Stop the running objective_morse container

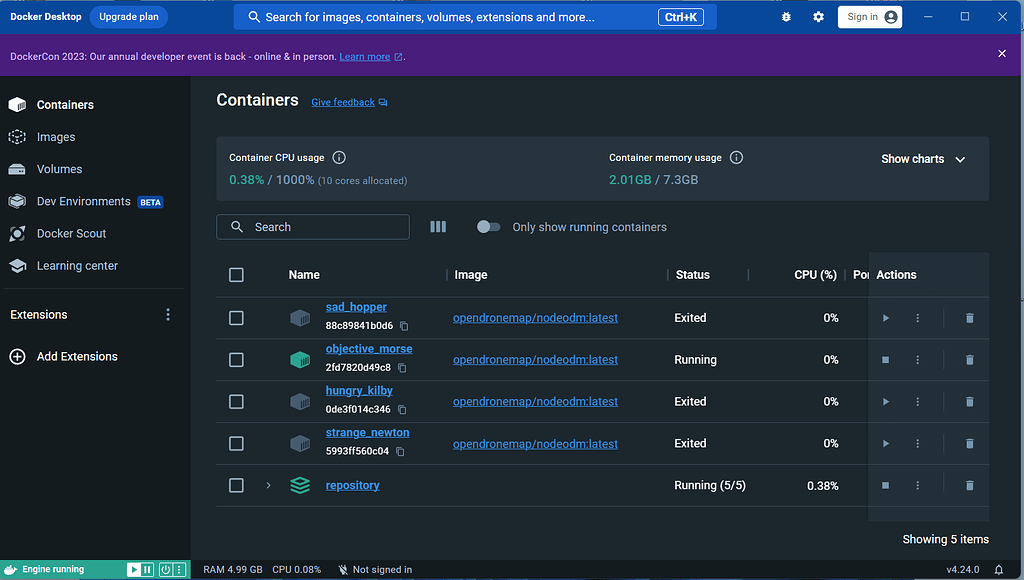pos(885,359)
